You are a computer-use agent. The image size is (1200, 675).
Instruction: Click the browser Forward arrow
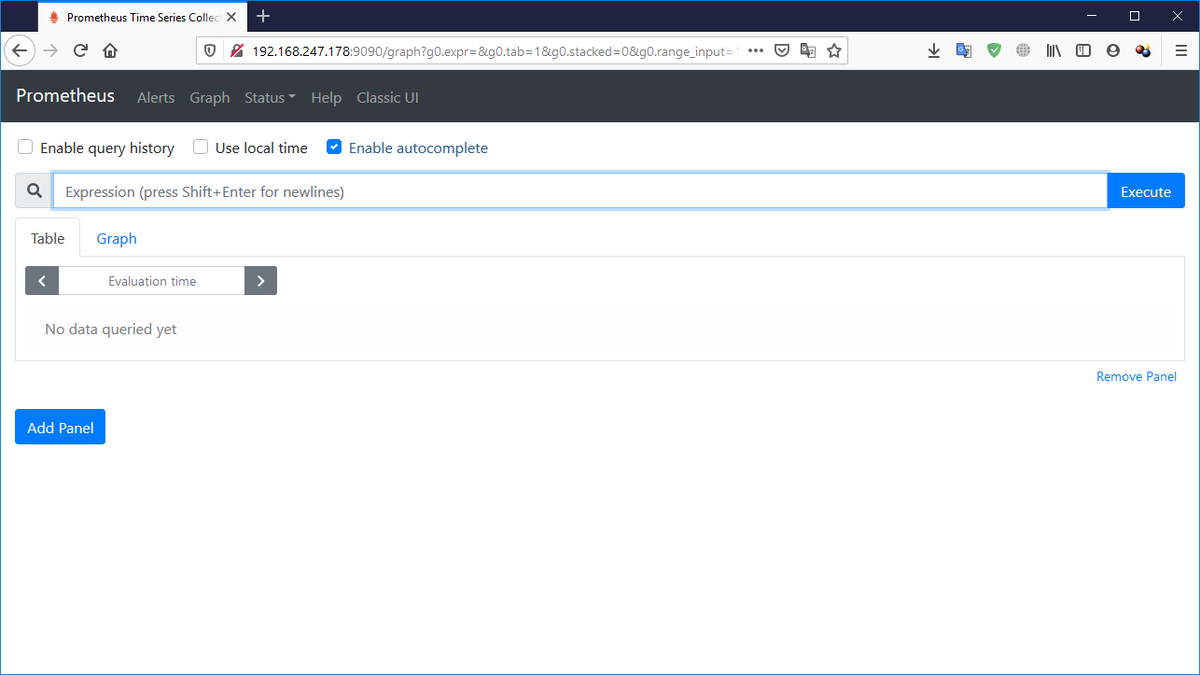pyautogui.click(x=51, y=50)
